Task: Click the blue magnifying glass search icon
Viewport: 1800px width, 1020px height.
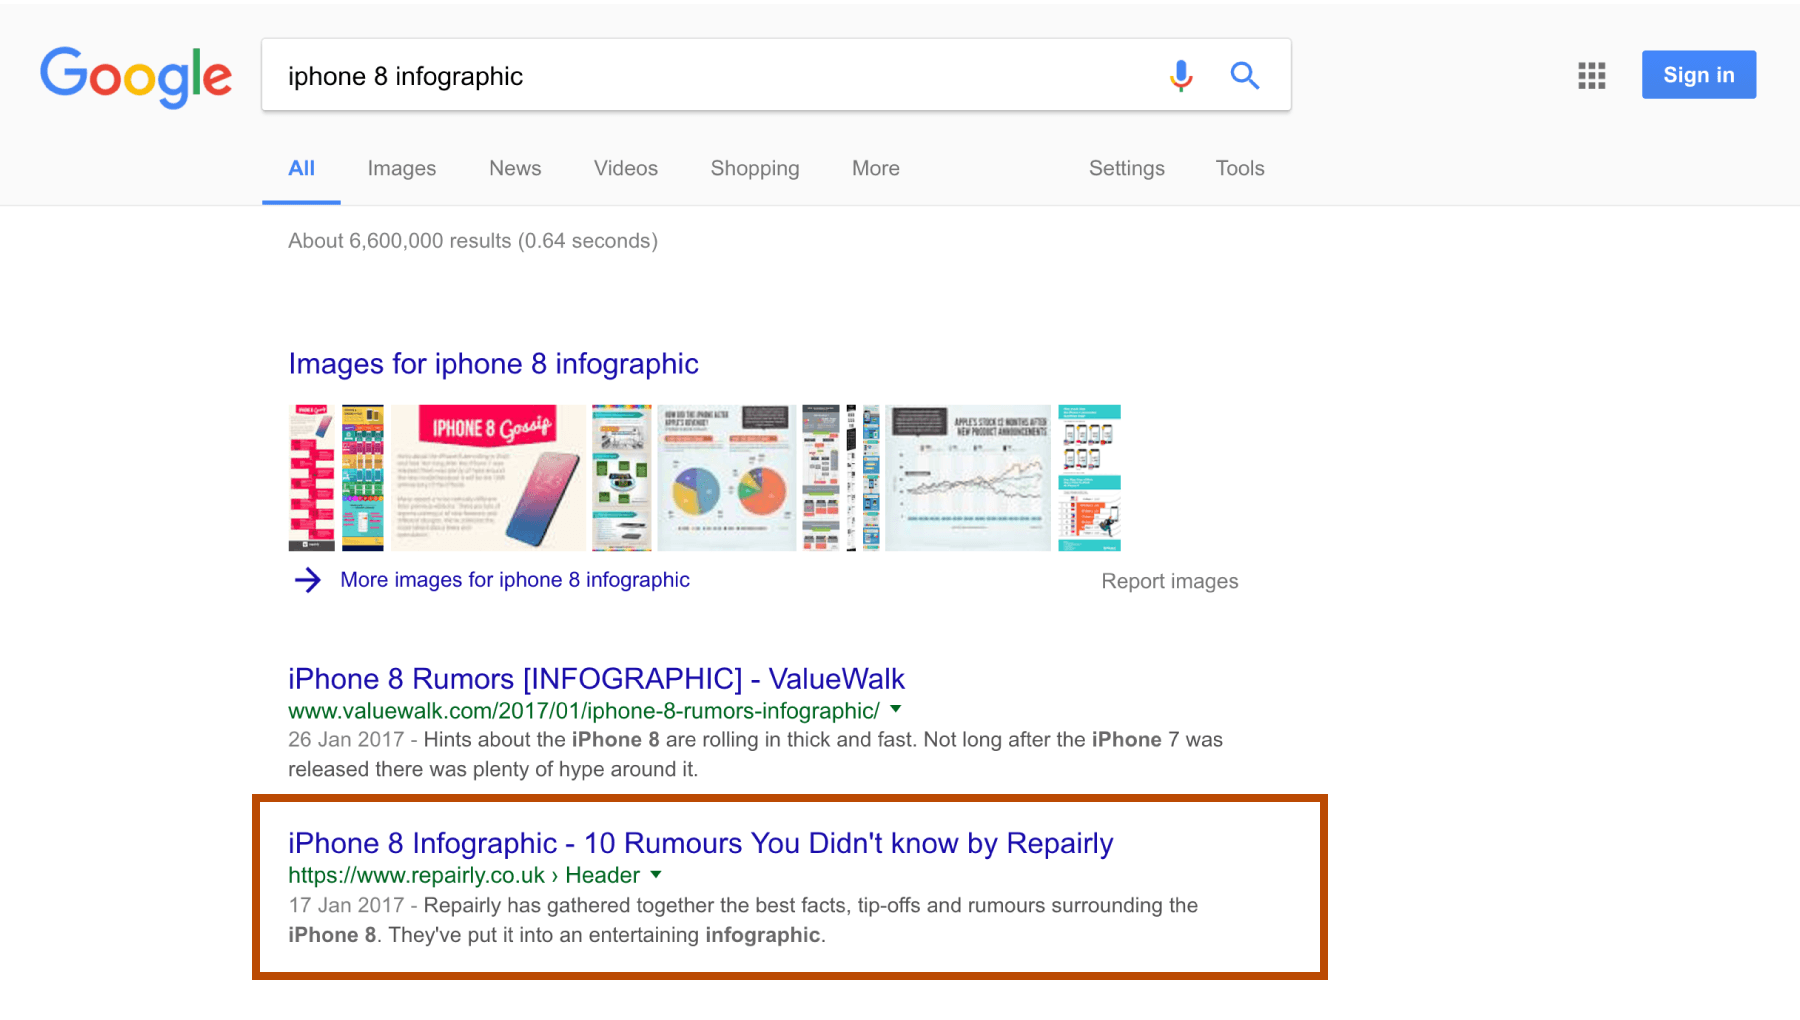Action: (1244, 76)
